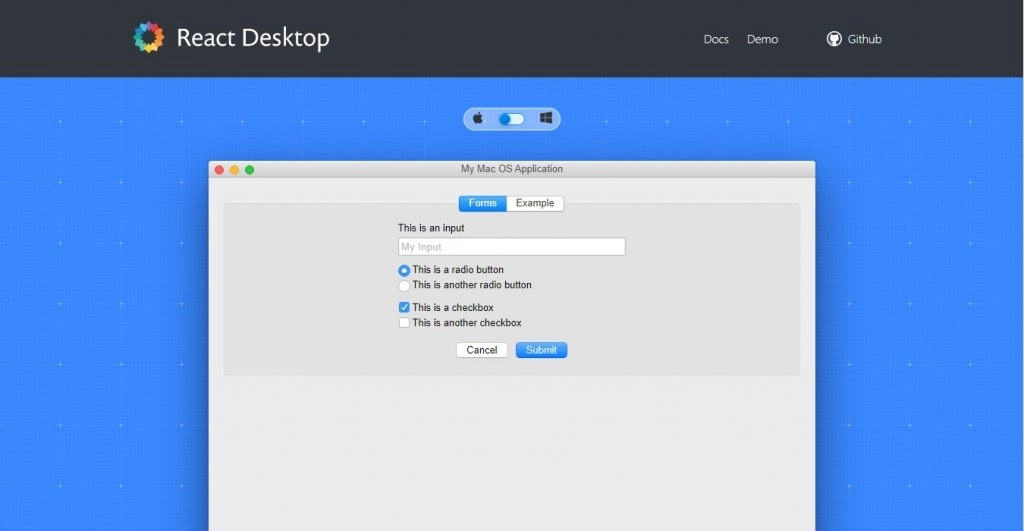
Task: Check 'This is another checkbox'
Action: click(x=404, y=323)
